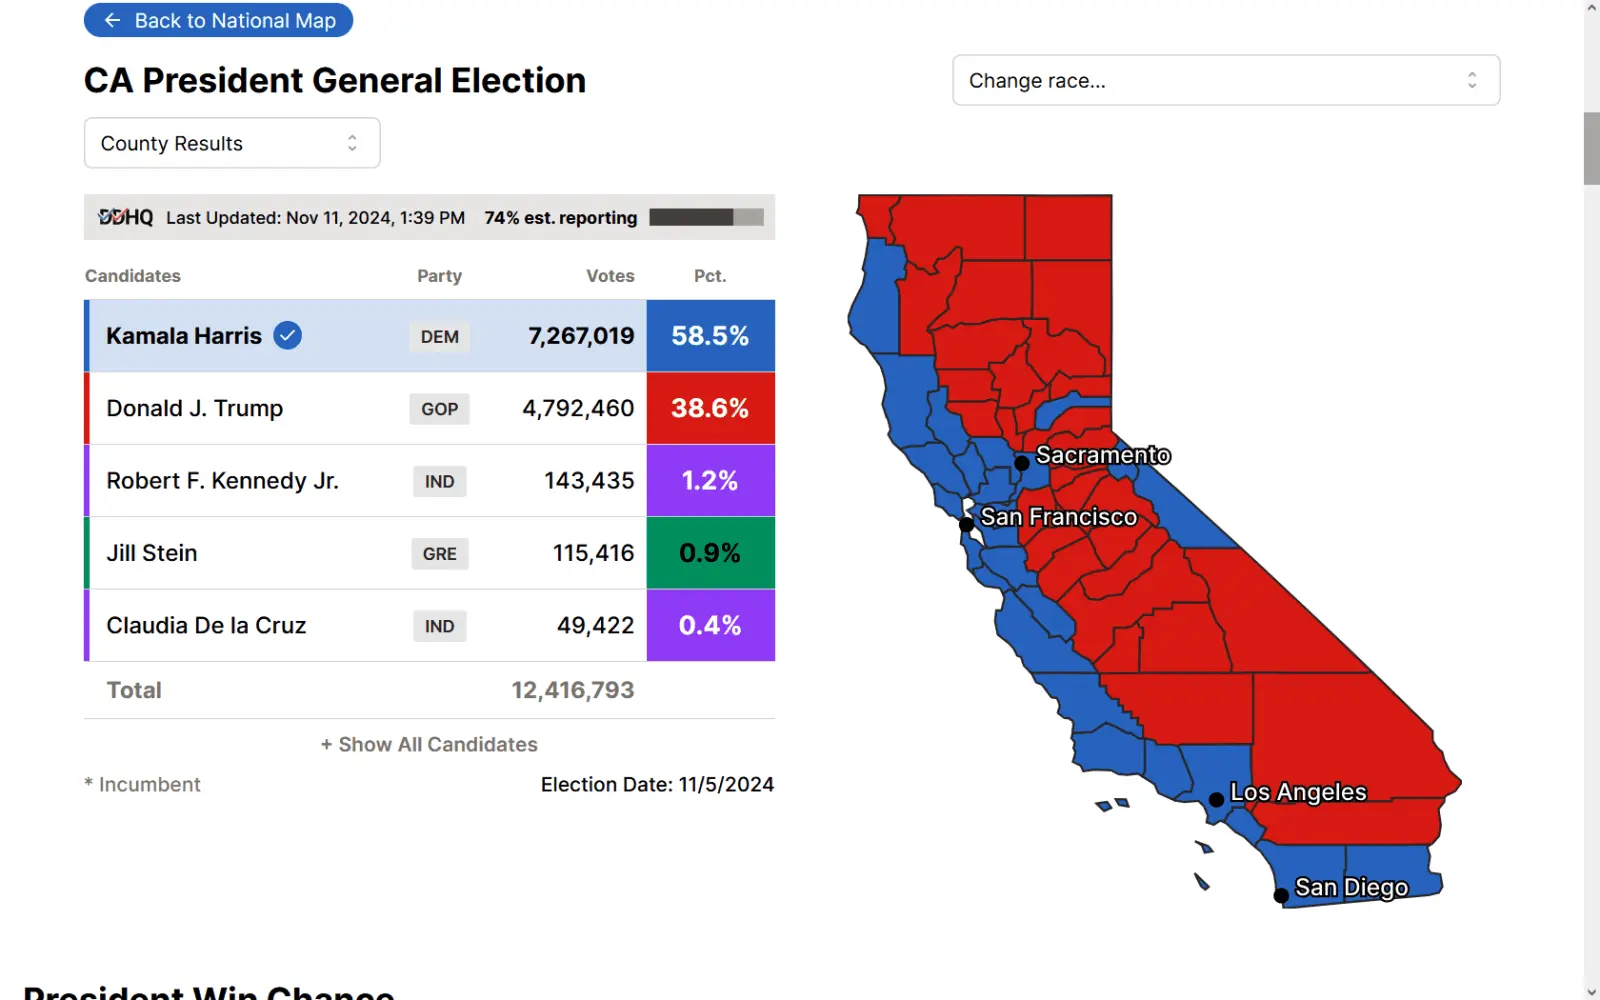Click Jill Stein's green 0.9% box
Image resolution: width=1600 pixels, height=1000 pixels.
pyautogui.click(x=710, y=553)
